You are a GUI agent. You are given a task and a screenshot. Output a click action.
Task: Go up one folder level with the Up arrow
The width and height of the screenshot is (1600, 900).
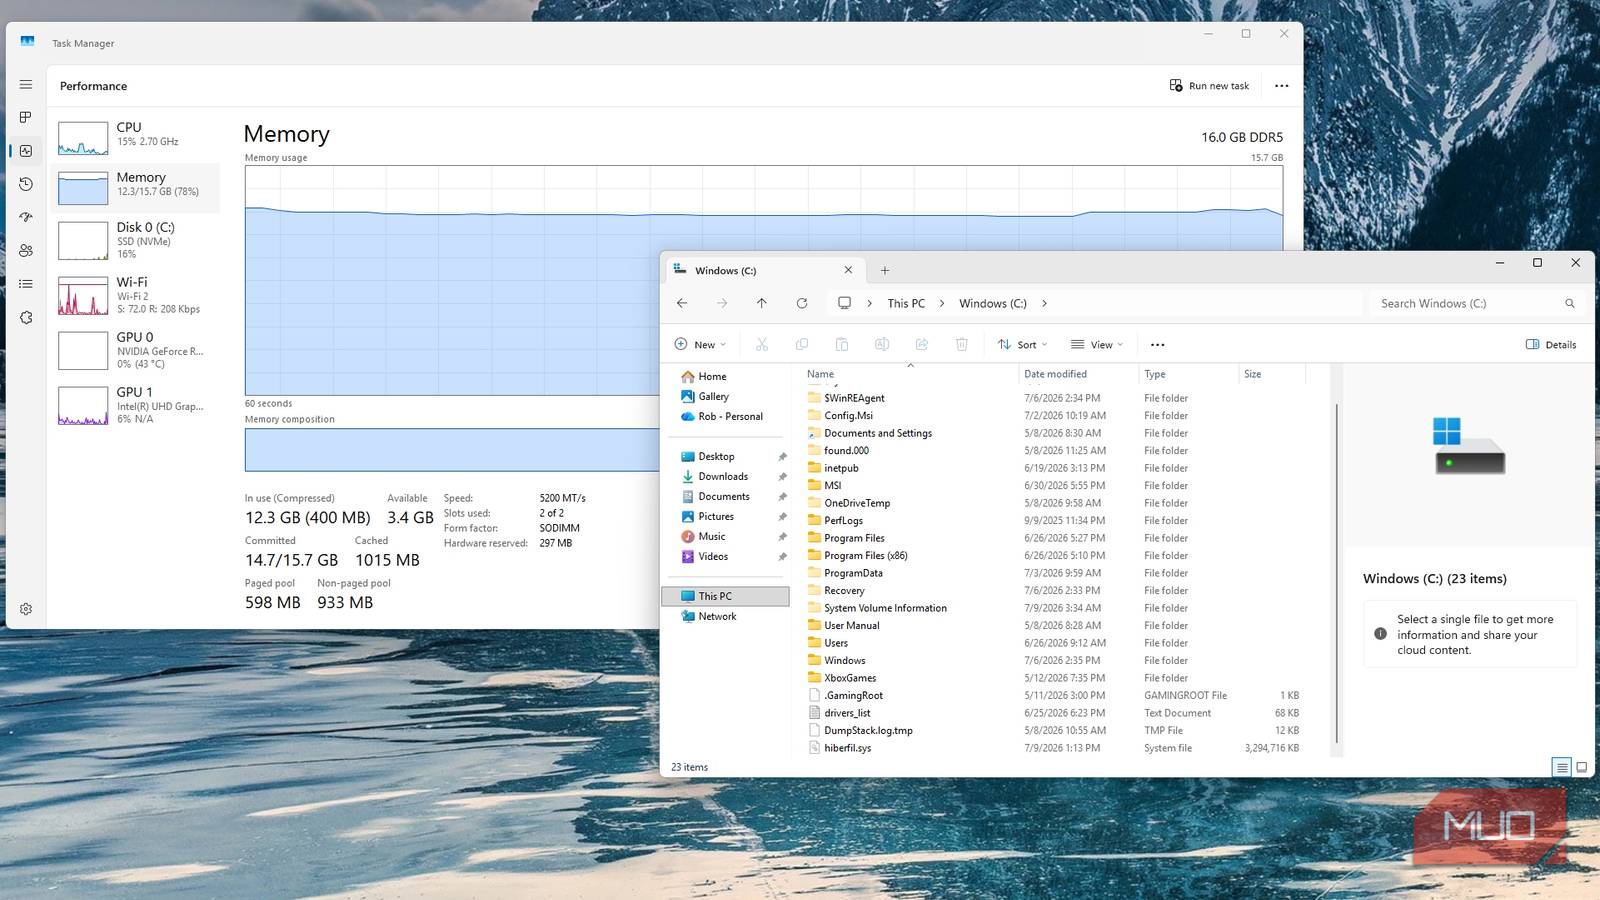pos(761,303)
